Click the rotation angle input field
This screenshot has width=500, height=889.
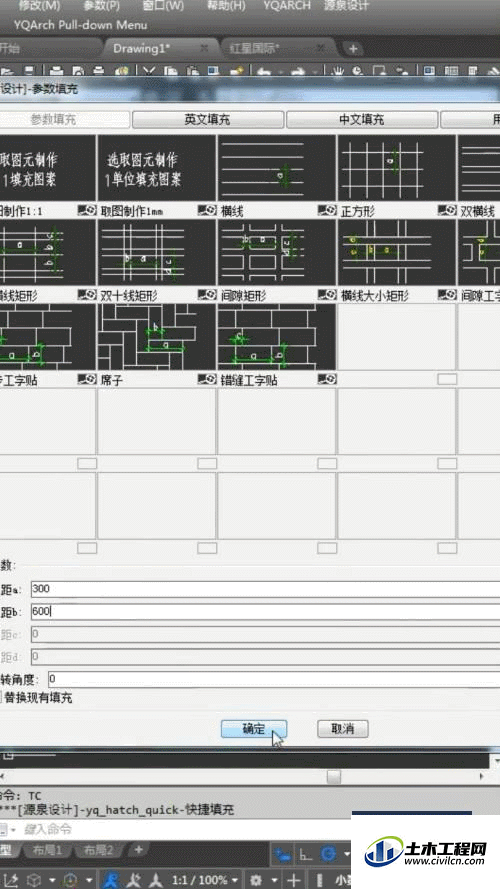274,679
